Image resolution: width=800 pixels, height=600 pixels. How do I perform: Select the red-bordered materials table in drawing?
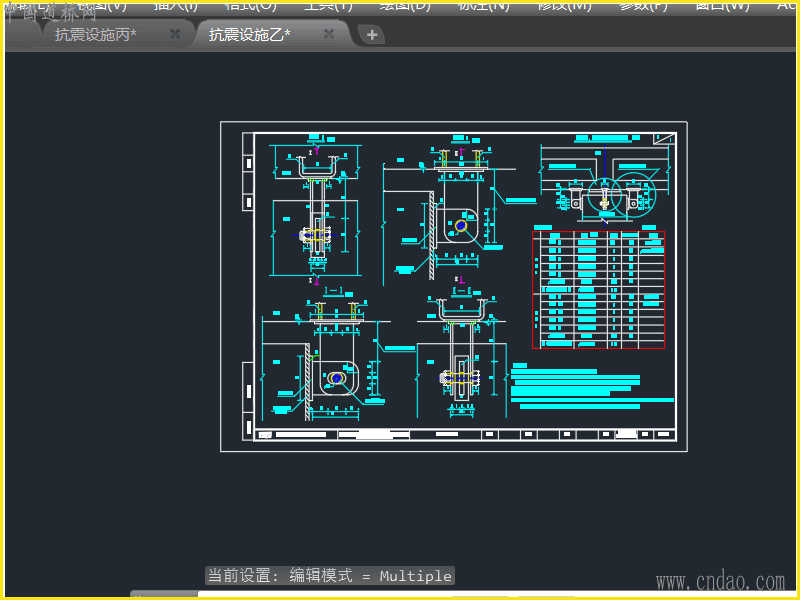tap(598, 290)
